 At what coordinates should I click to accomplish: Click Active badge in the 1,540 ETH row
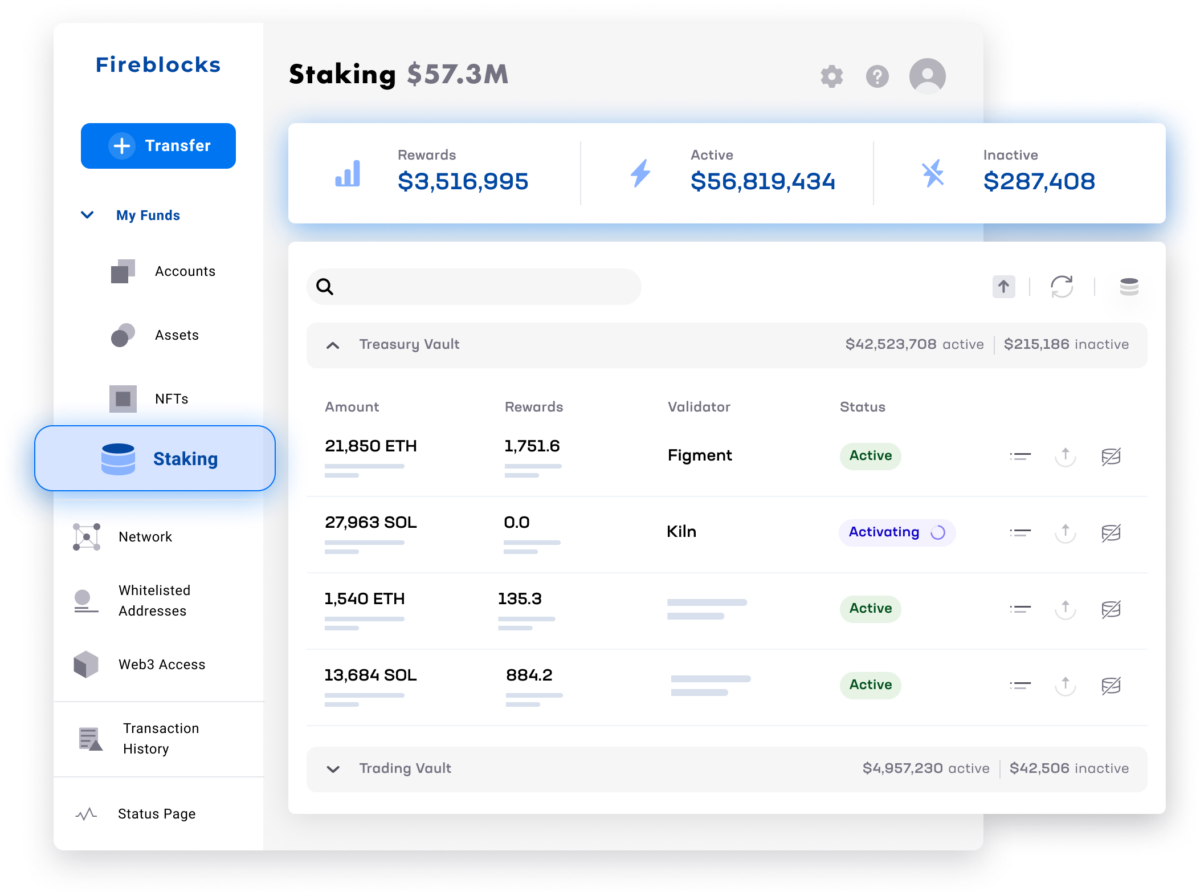(x=870, y=609)
